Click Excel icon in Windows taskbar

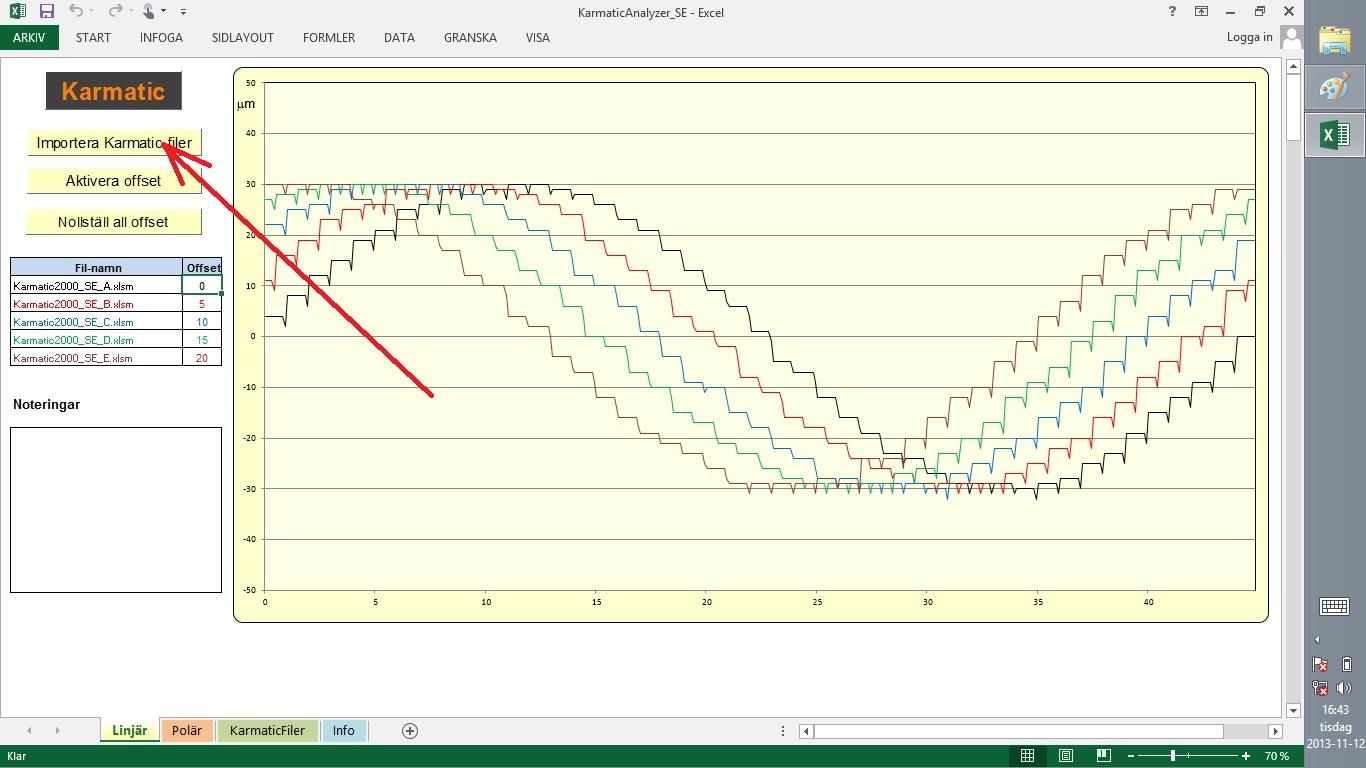tap(1335, 135)
